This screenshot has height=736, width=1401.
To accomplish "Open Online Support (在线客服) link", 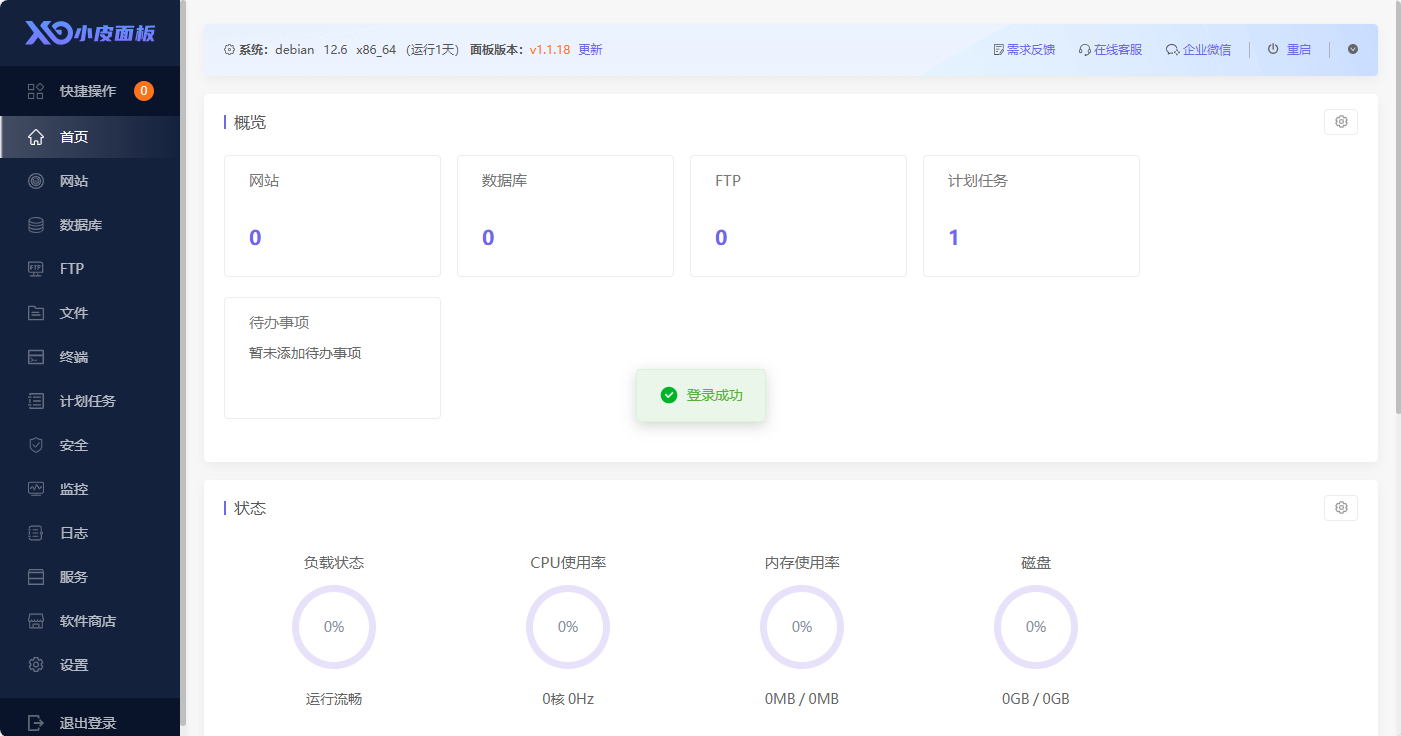I will tap(1110, 49).
